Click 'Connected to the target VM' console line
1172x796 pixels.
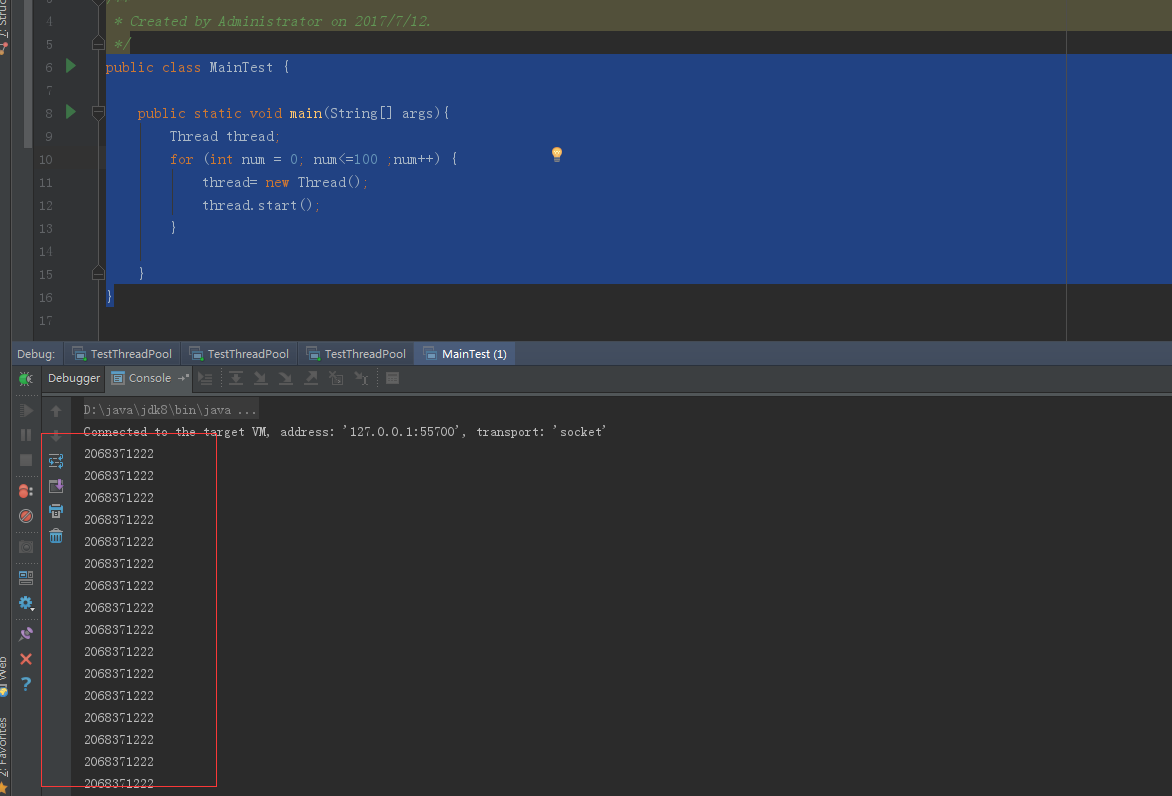[x=345, y=432]
